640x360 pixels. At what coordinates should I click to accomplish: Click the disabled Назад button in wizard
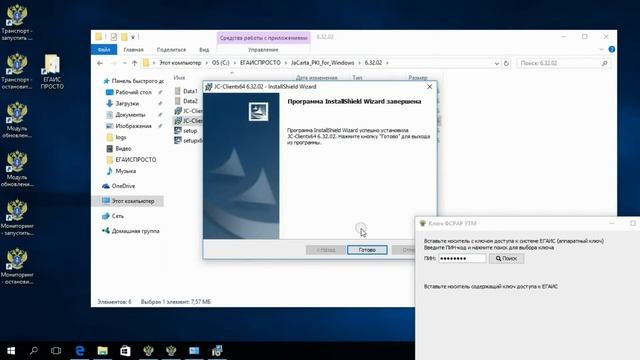coord(326,250)
